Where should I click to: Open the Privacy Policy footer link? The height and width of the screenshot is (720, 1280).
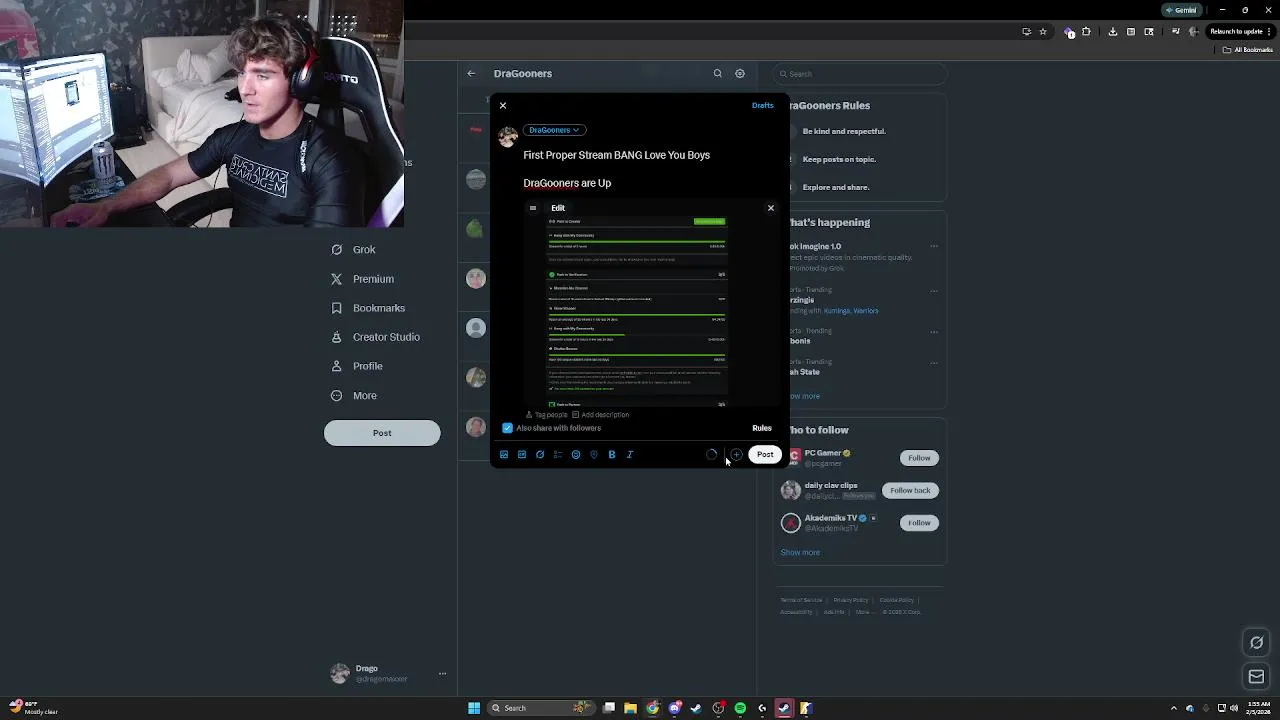pos(851,600)
